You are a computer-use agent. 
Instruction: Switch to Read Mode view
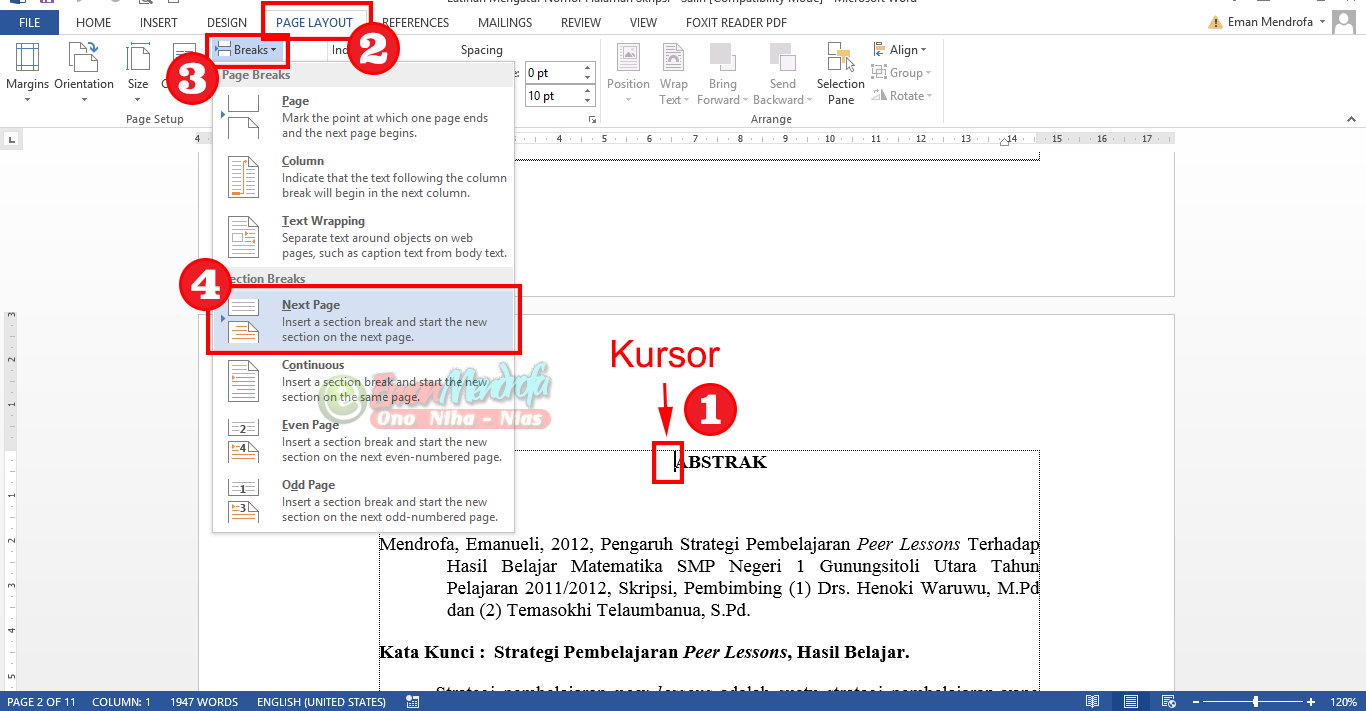pos(1093,702)
